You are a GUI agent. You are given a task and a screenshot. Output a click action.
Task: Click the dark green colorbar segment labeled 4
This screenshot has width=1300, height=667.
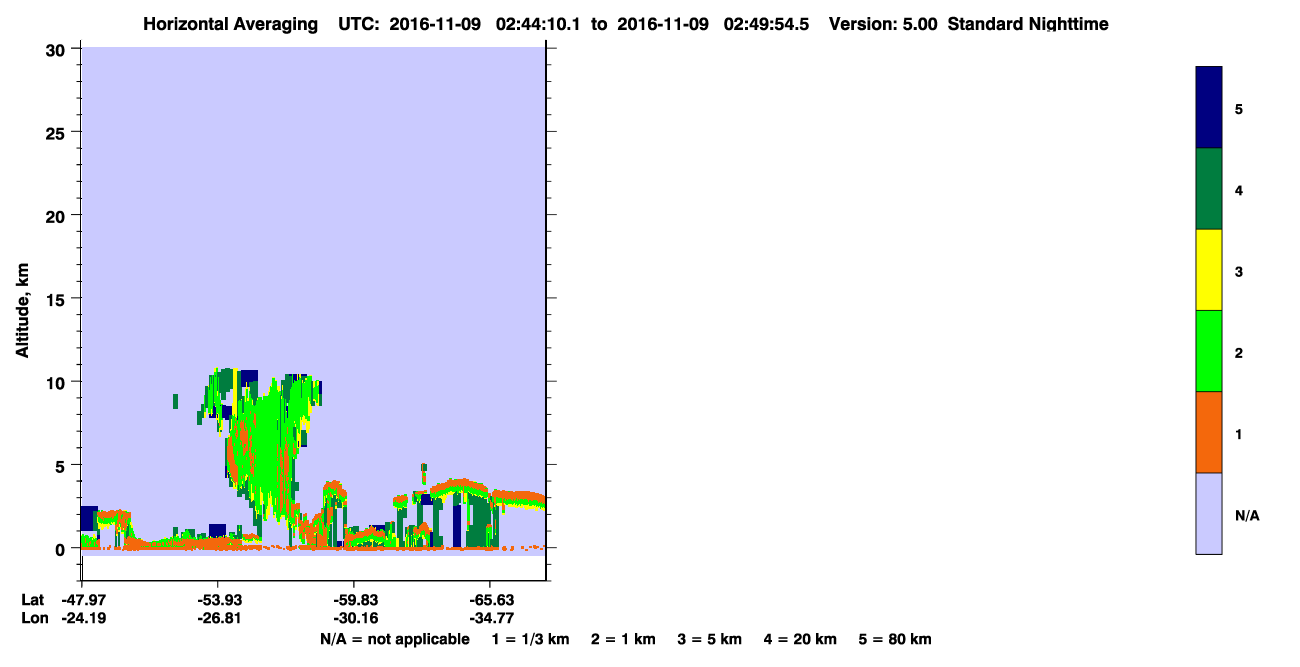click(1209, 189)
